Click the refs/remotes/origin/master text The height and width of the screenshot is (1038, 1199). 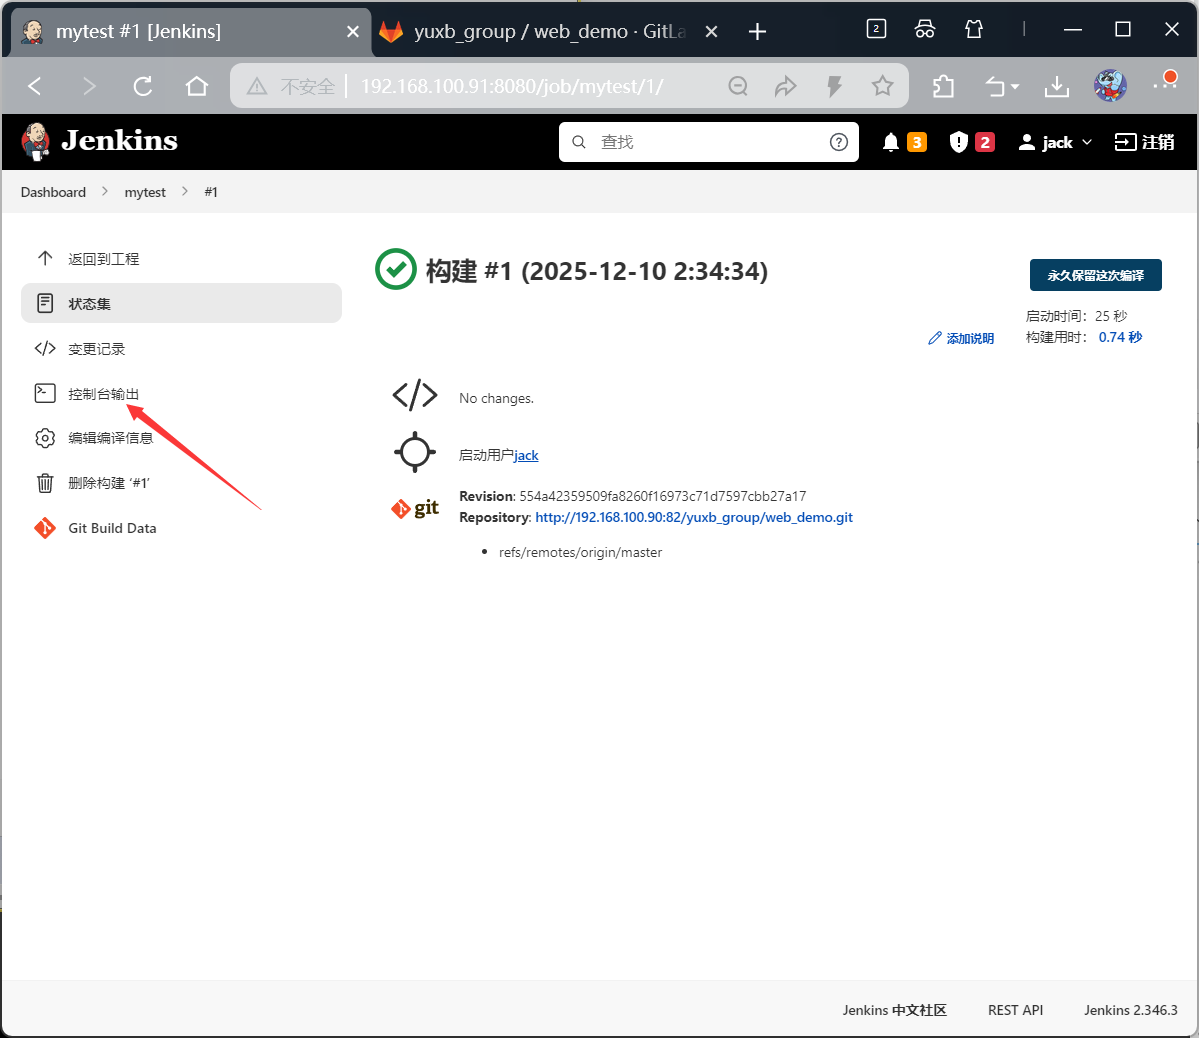point(580,552)
